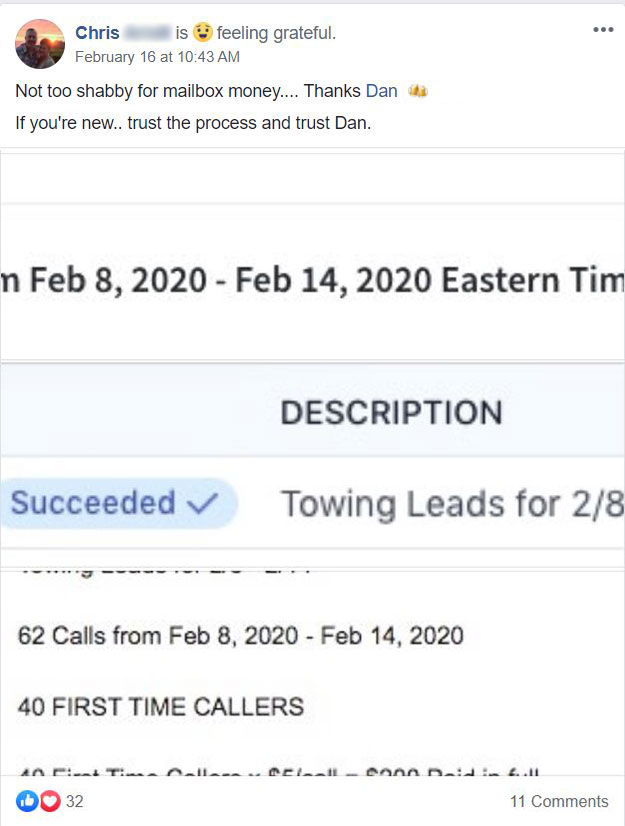Click Chris's profile picture

click(x=40, y=44)
